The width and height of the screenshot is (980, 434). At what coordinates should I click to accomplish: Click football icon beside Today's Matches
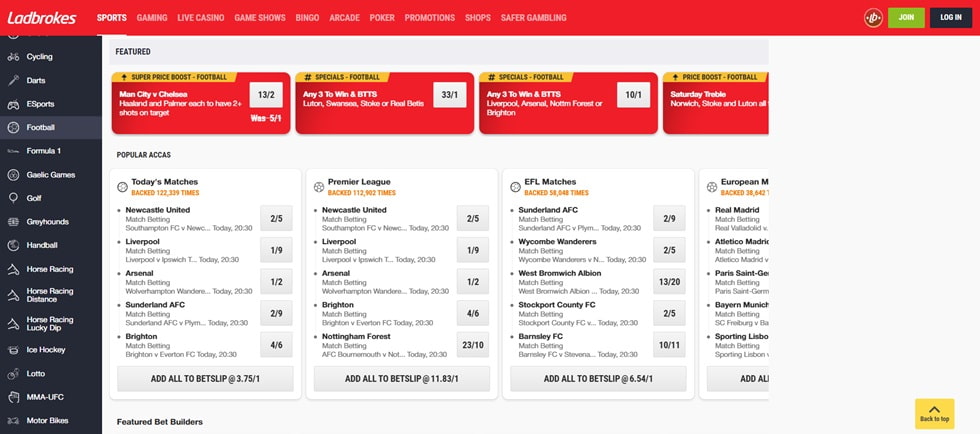[x=122, y=187]
